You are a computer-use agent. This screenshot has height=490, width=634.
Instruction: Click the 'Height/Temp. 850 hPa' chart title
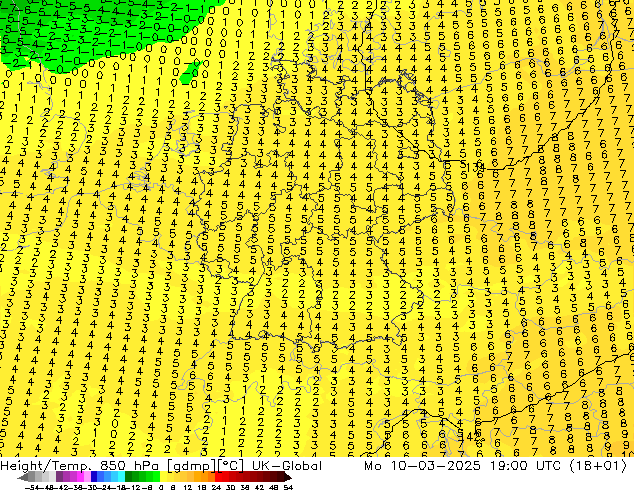(79, 466)
